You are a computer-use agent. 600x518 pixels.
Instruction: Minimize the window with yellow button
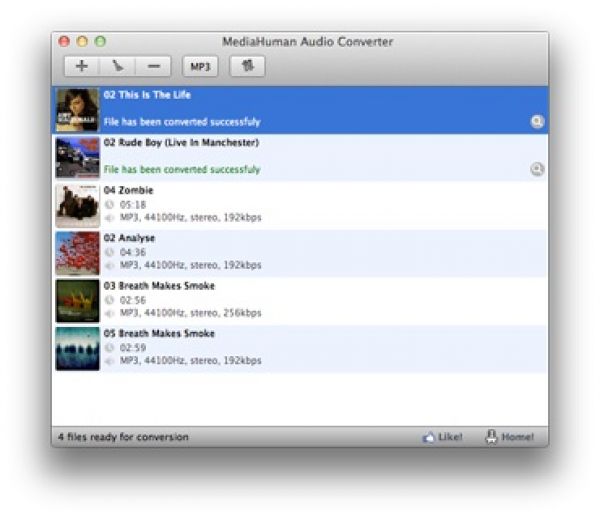tap(82, 41)
